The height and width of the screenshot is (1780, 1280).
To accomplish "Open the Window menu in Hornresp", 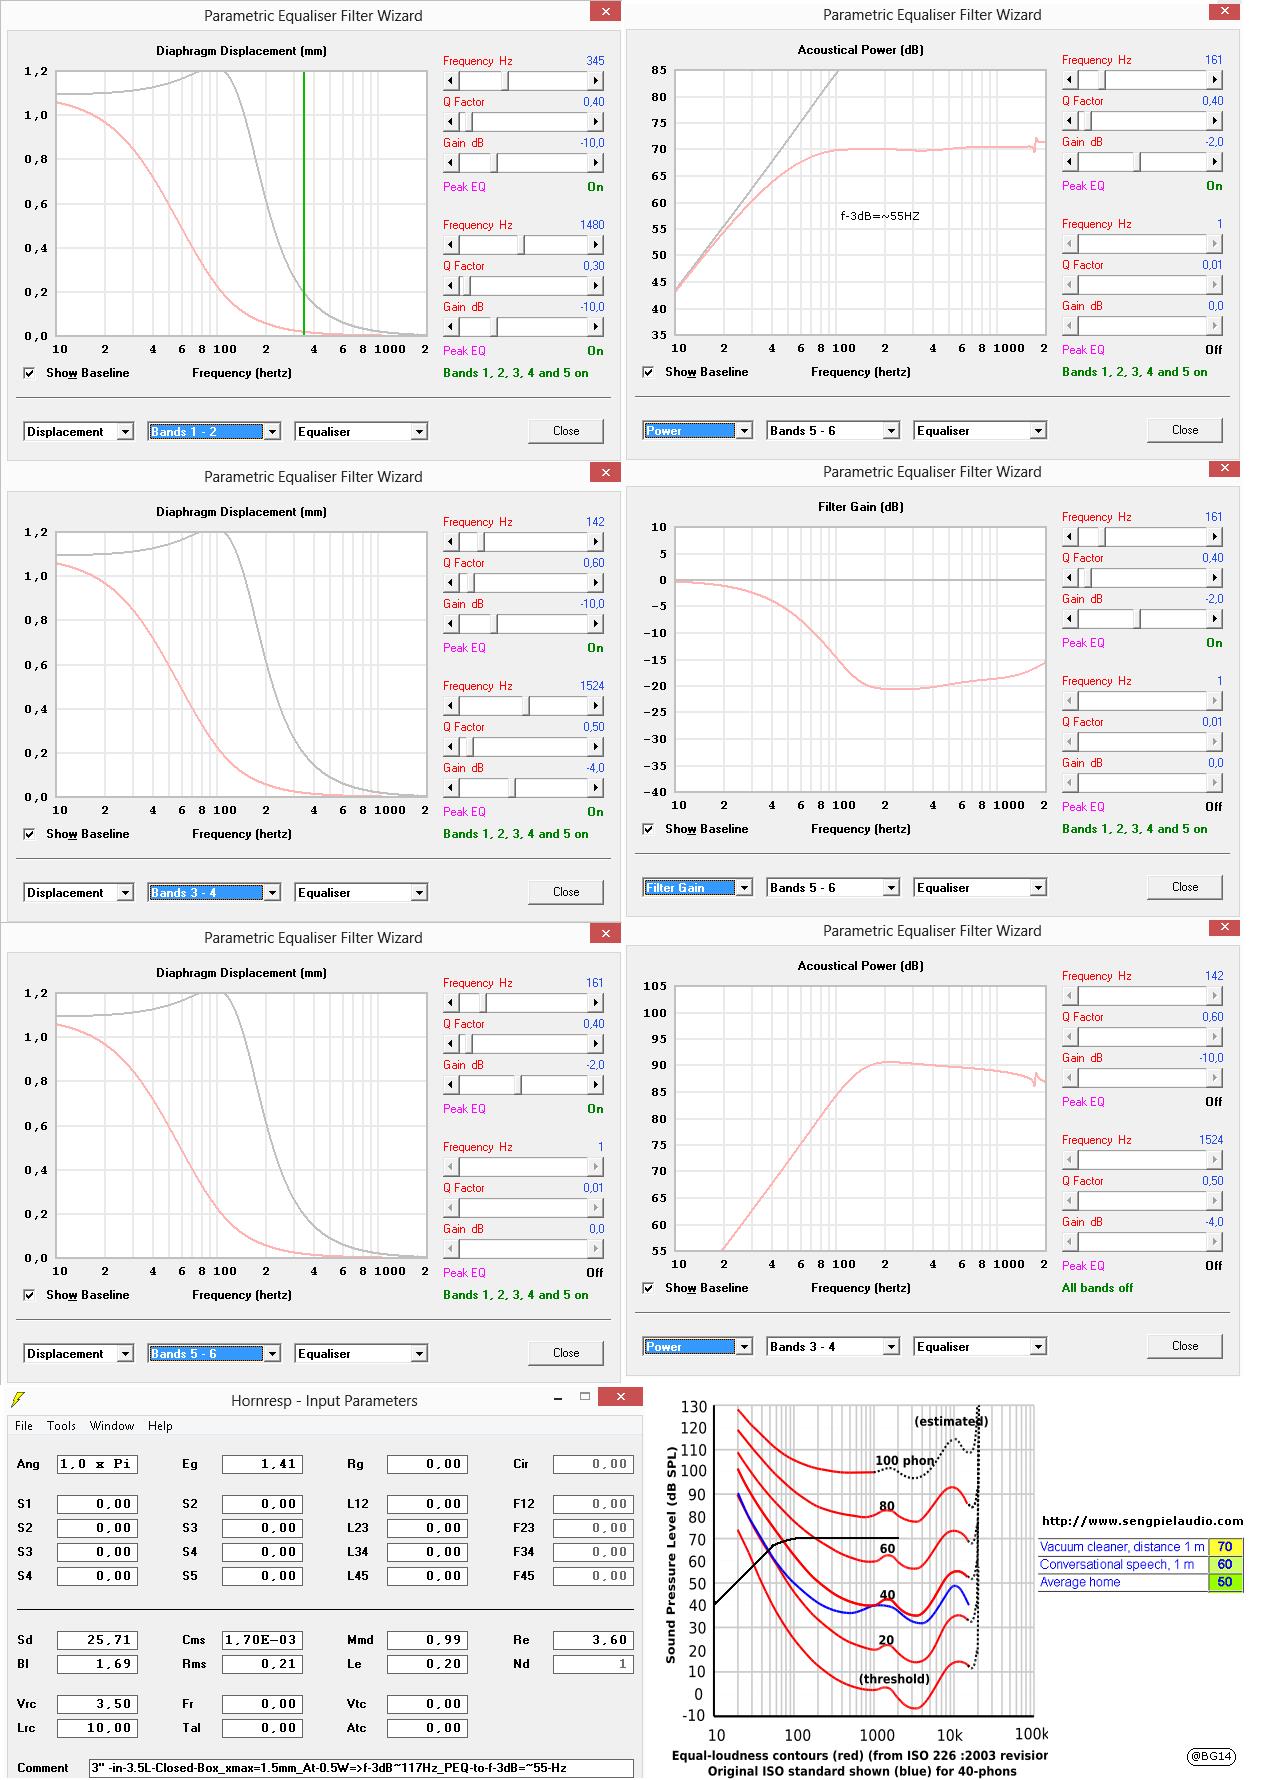I will pos(112,1426).
